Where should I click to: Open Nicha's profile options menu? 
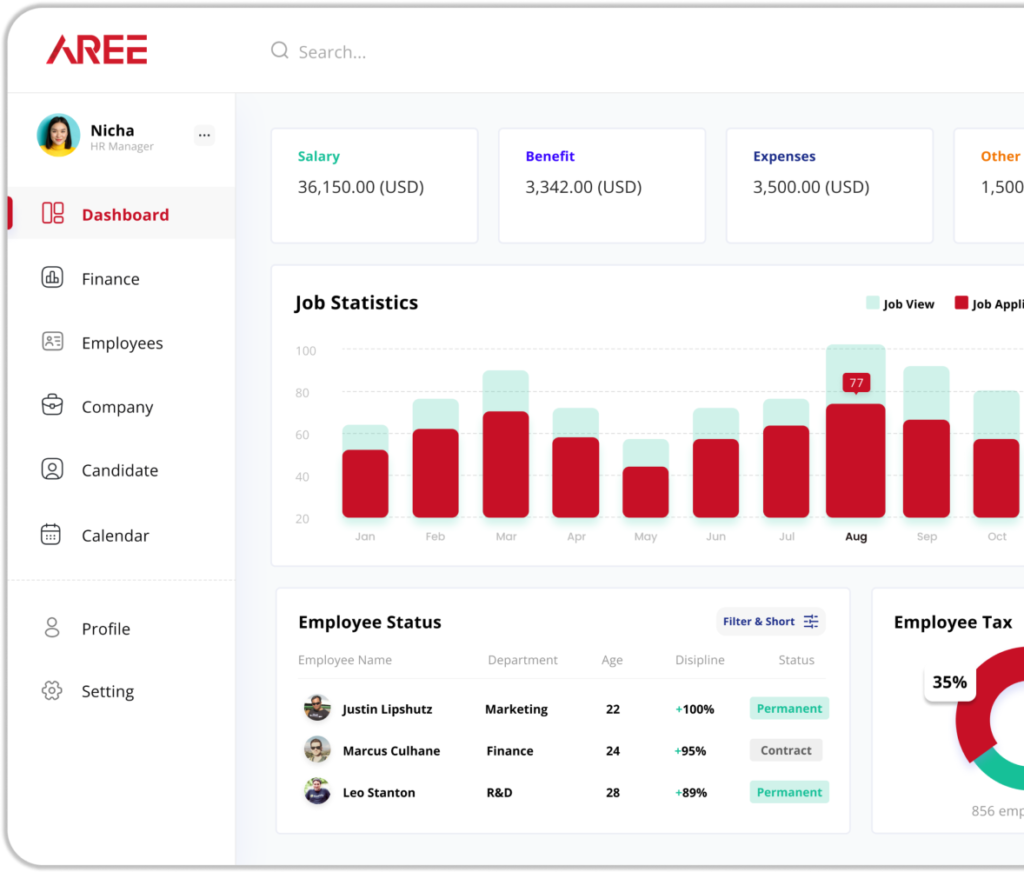[x=204, y=135]
